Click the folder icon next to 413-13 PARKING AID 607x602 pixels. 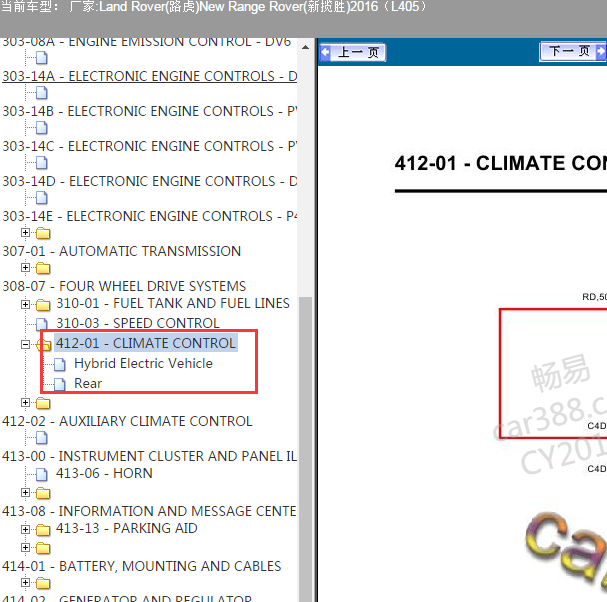(43, 530)
